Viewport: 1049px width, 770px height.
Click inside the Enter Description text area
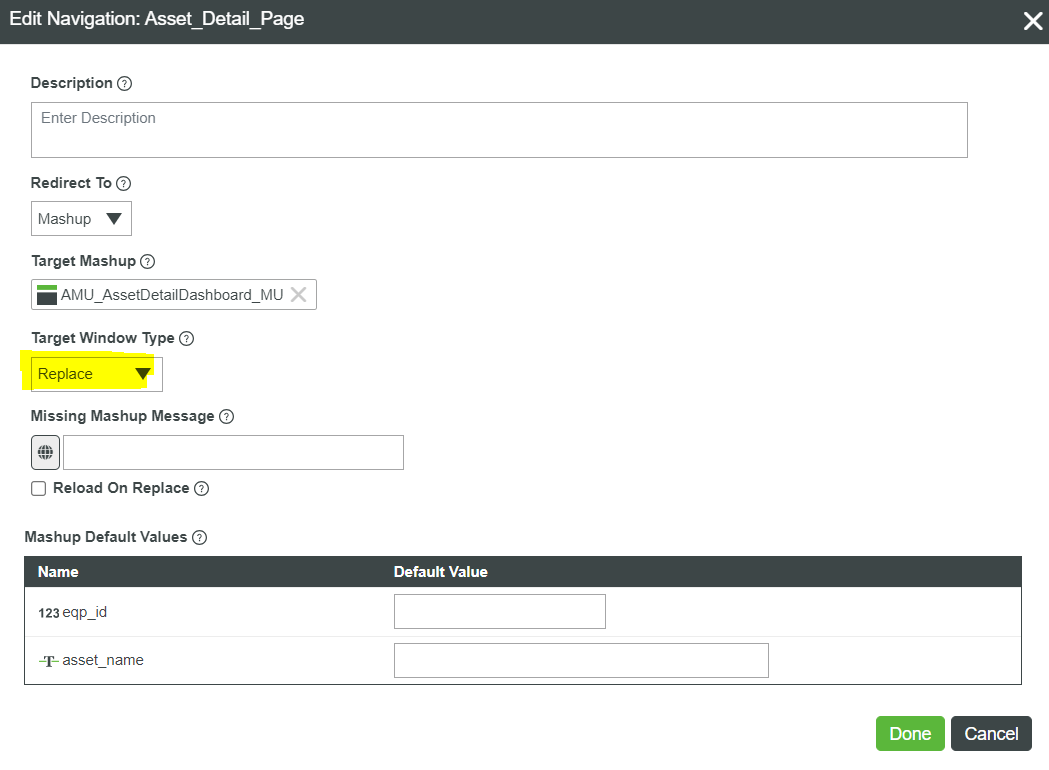[x=498, y=129]
